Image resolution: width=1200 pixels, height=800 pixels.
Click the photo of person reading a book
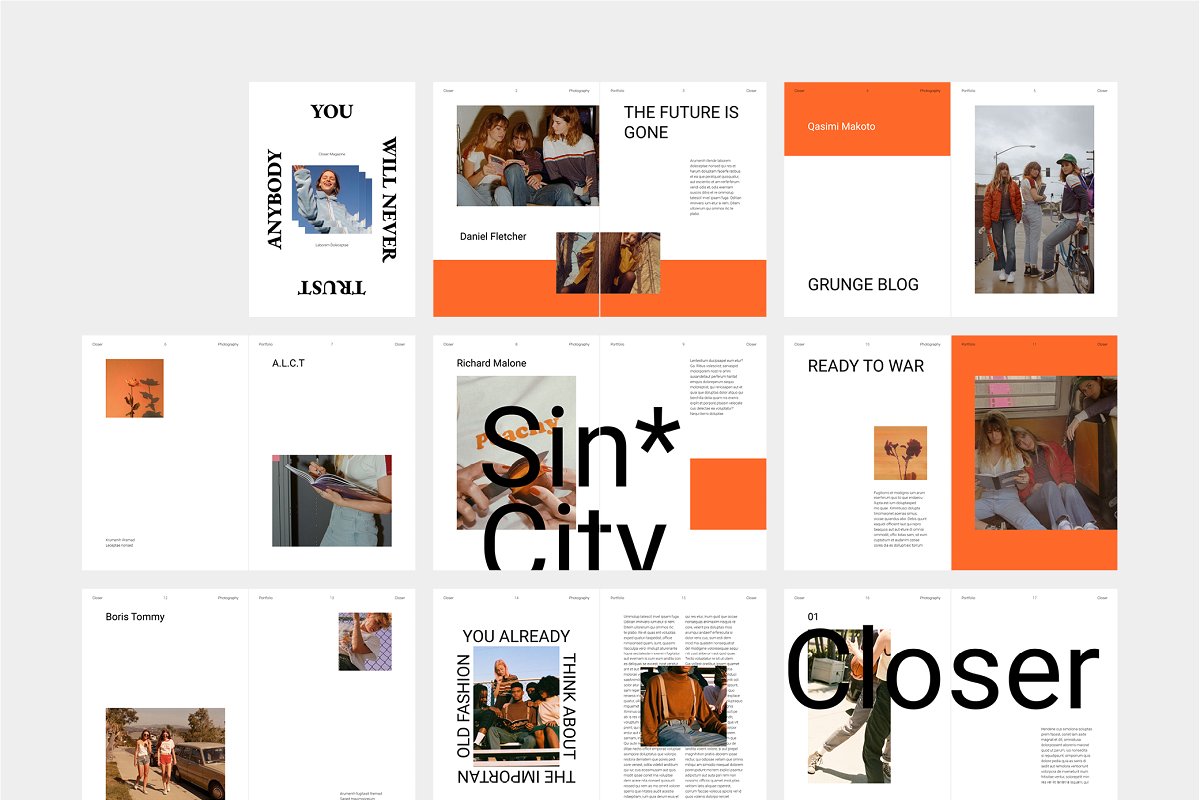[x=331, y=500]
